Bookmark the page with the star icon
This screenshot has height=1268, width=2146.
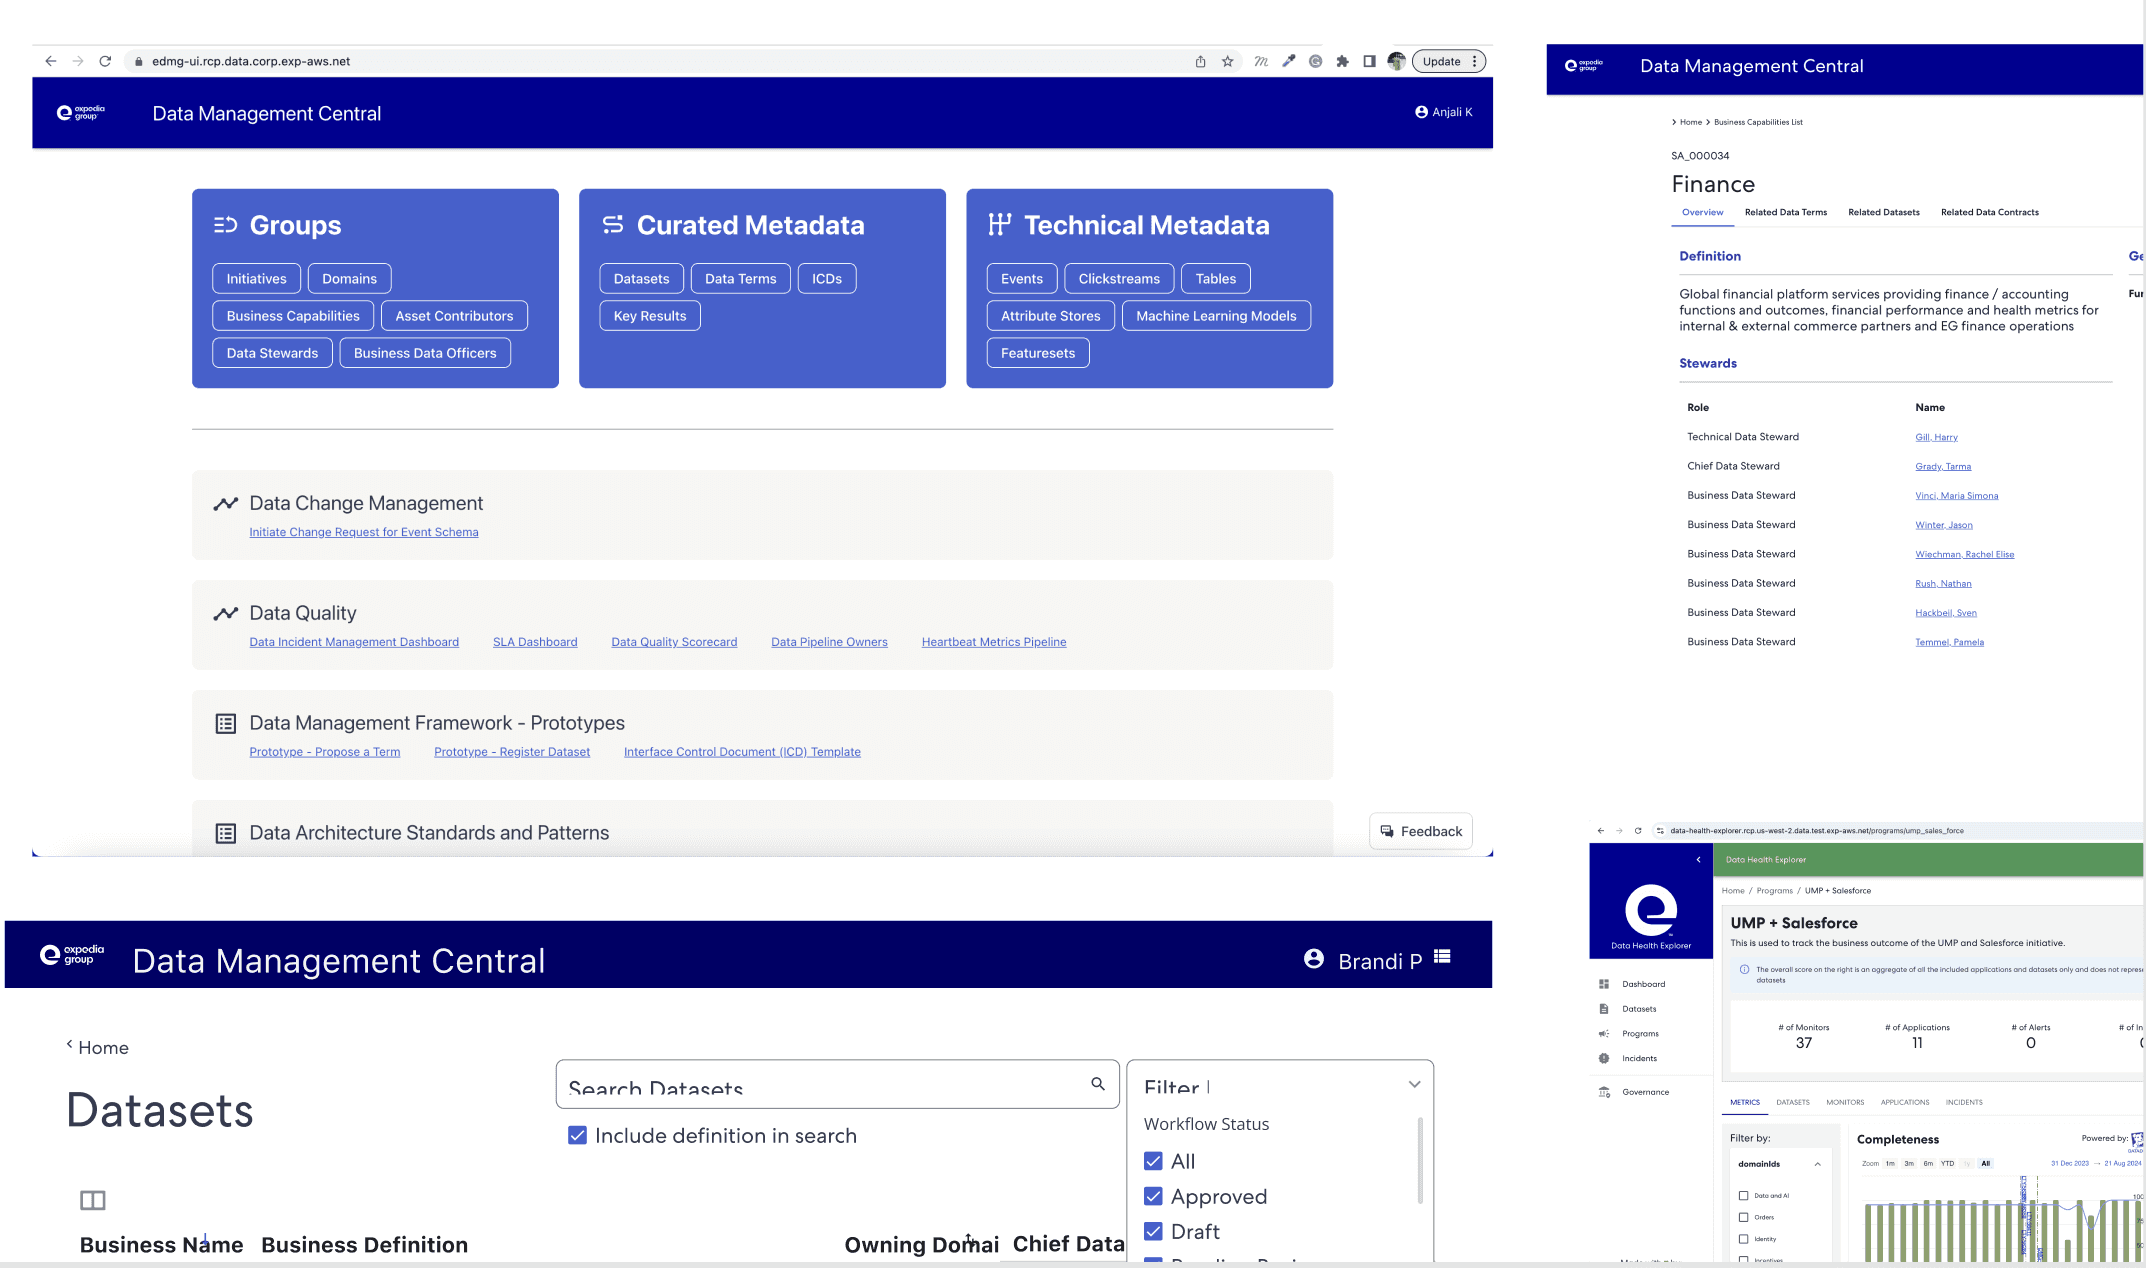(x=1228, y=61)
